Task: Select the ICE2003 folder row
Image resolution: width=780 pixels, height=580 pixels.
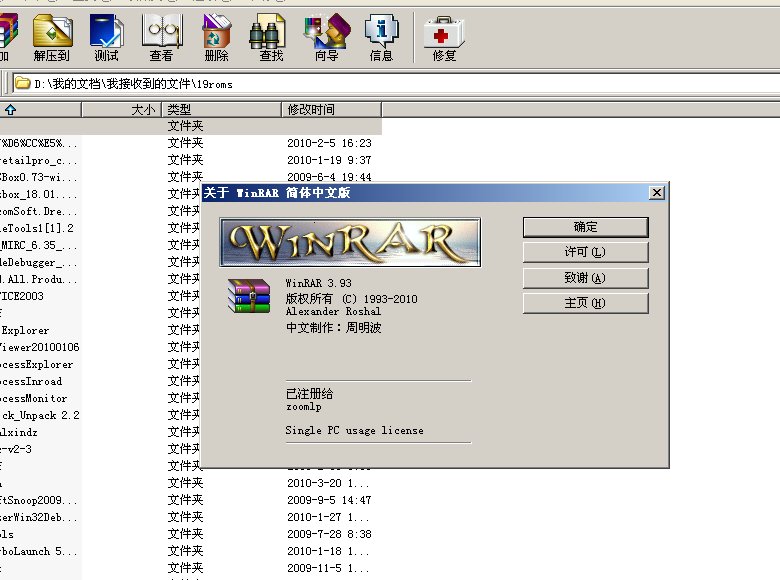Action: pyautogui.click(x=99, y=296)
